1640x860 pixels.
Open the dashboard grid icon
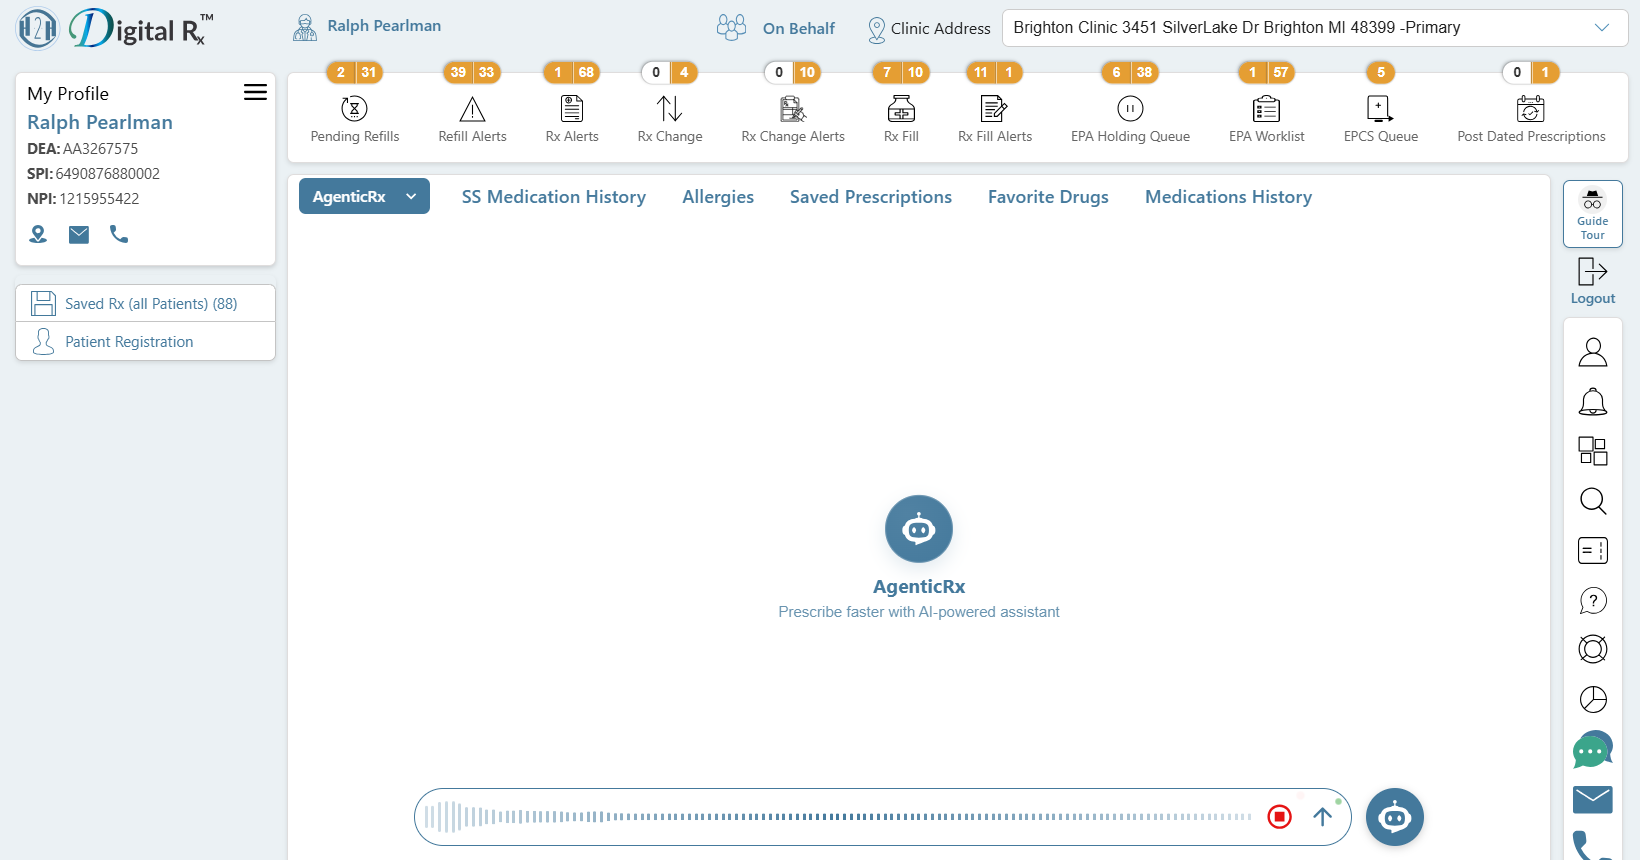coord(1593,451)
